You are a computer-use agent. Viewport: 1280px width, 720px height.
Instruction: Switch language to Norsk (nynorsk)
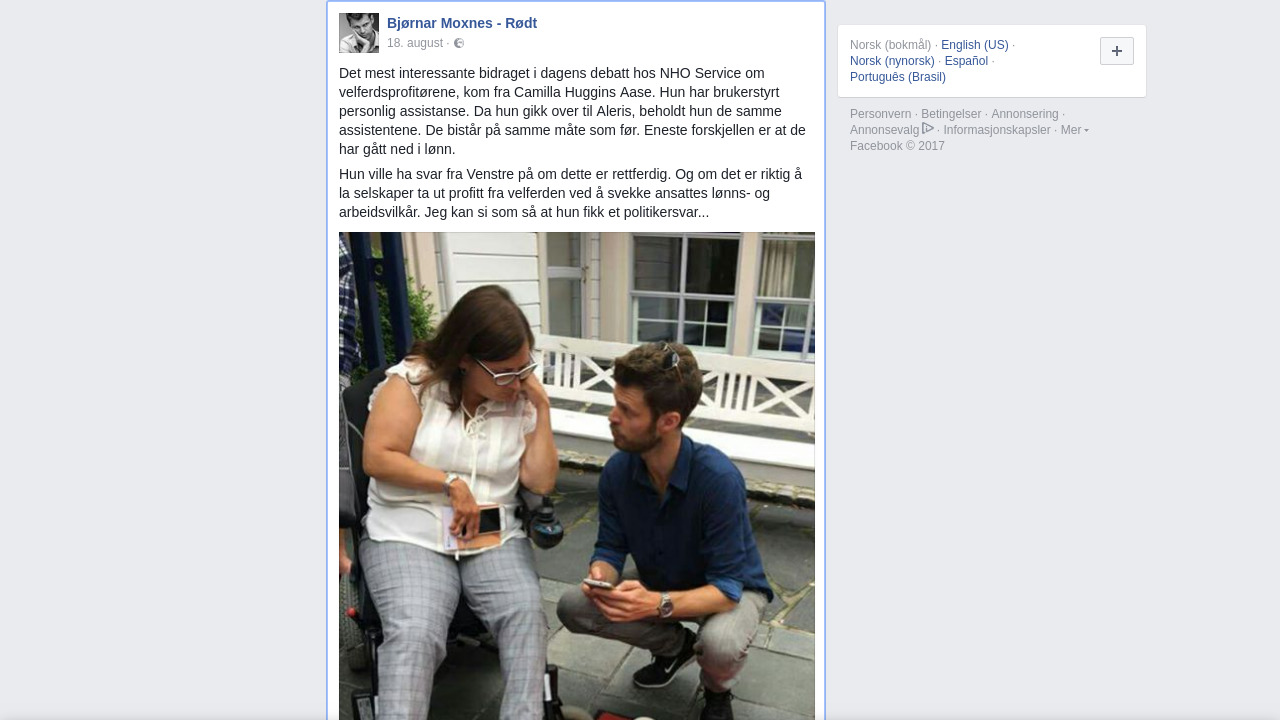click(x=892, y=61)
